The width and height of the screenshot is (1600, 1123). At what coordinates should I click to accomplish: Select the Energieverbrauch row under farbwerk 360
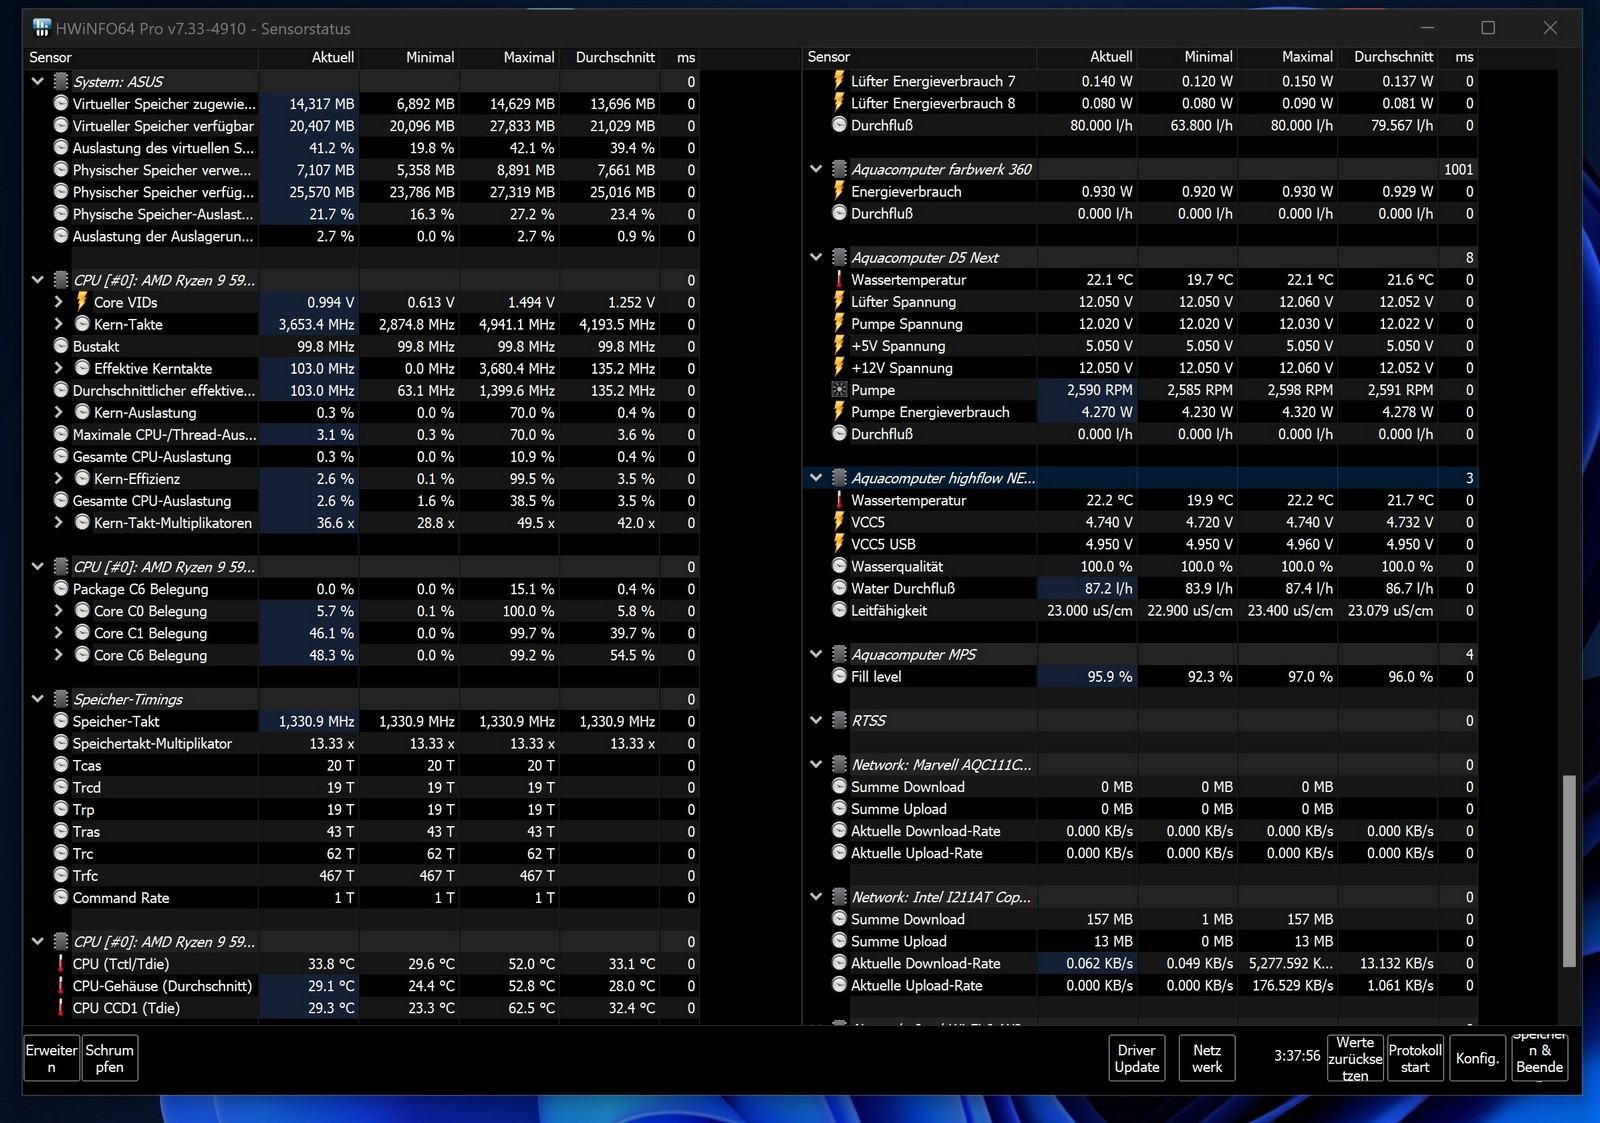1140,191
